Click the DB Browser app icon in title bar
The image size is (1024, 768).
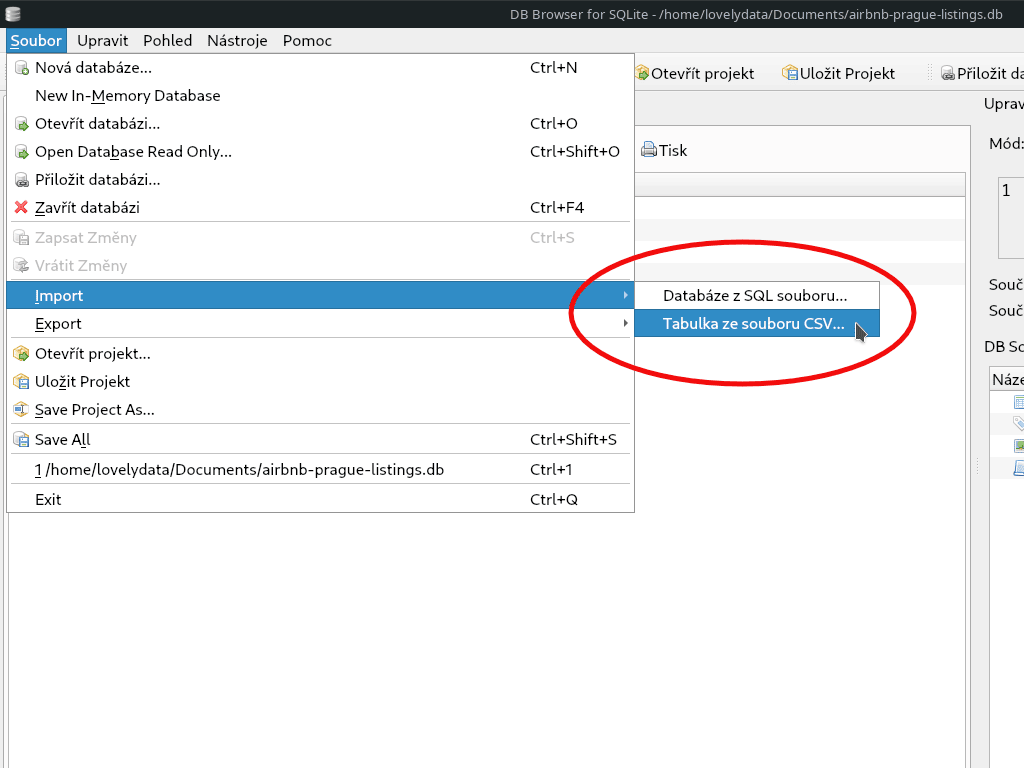pos(12,13)
